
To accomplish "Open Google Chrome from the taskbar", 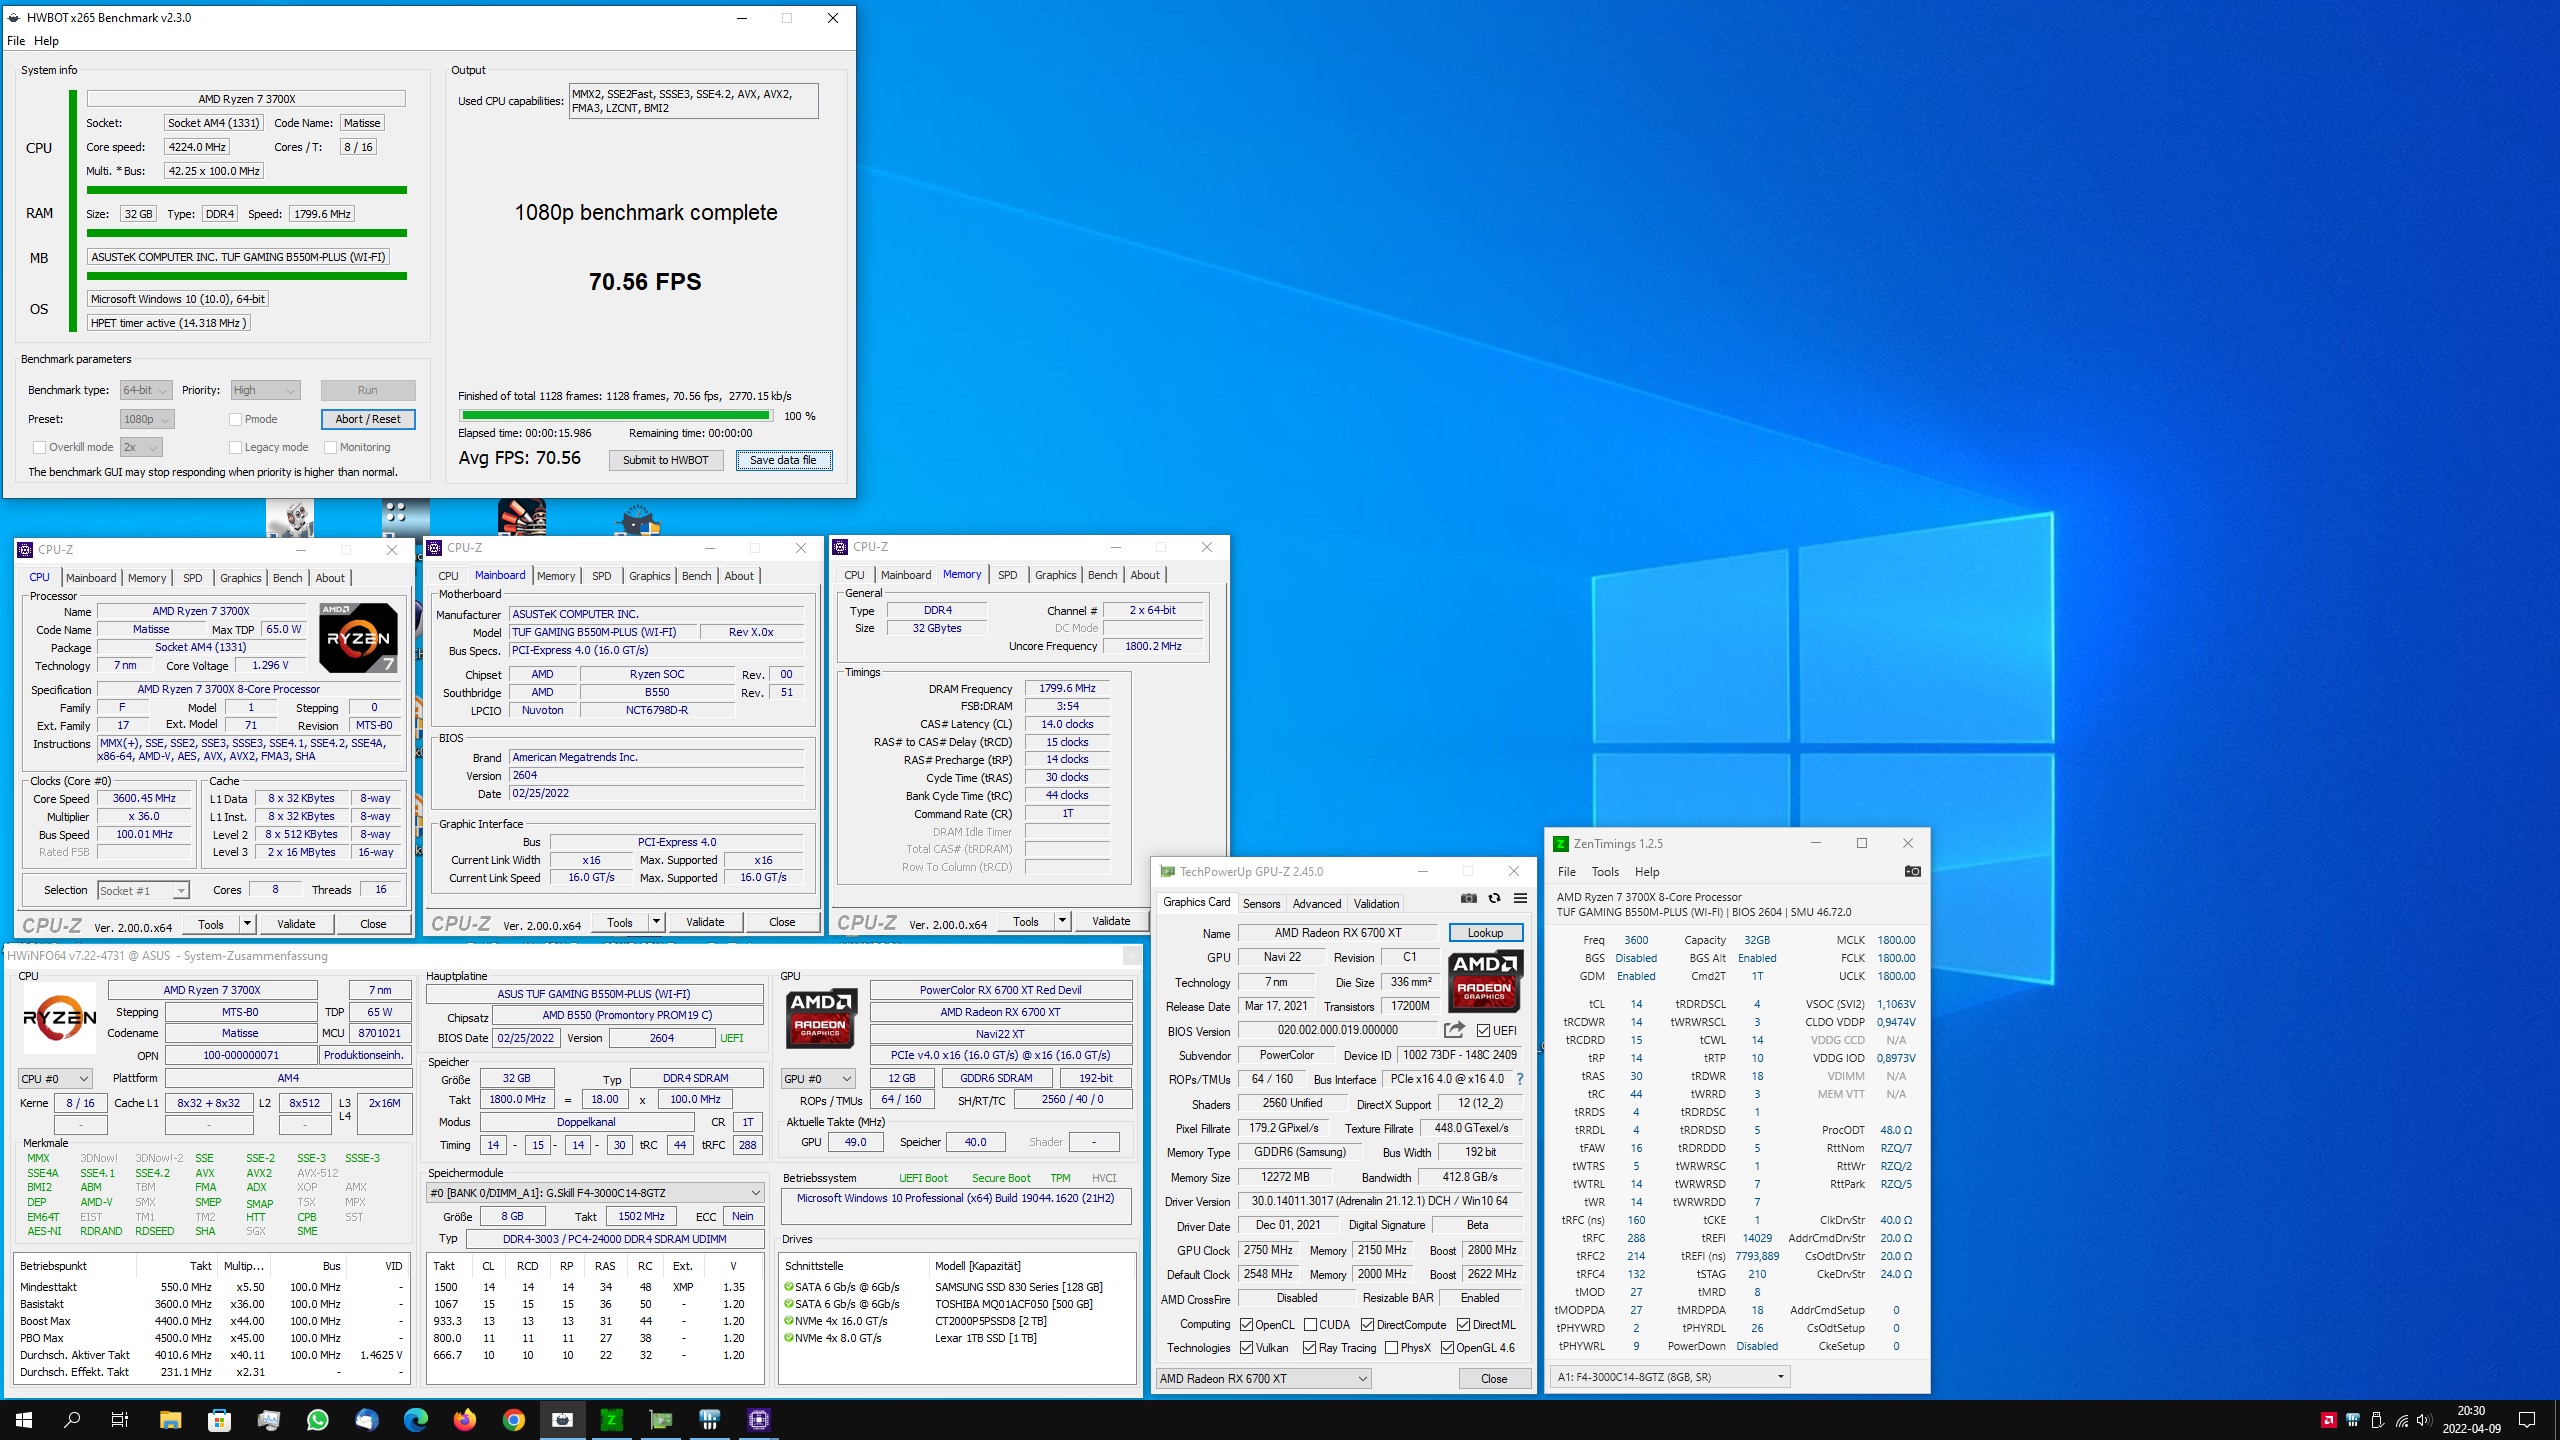I will point(514,1420).
